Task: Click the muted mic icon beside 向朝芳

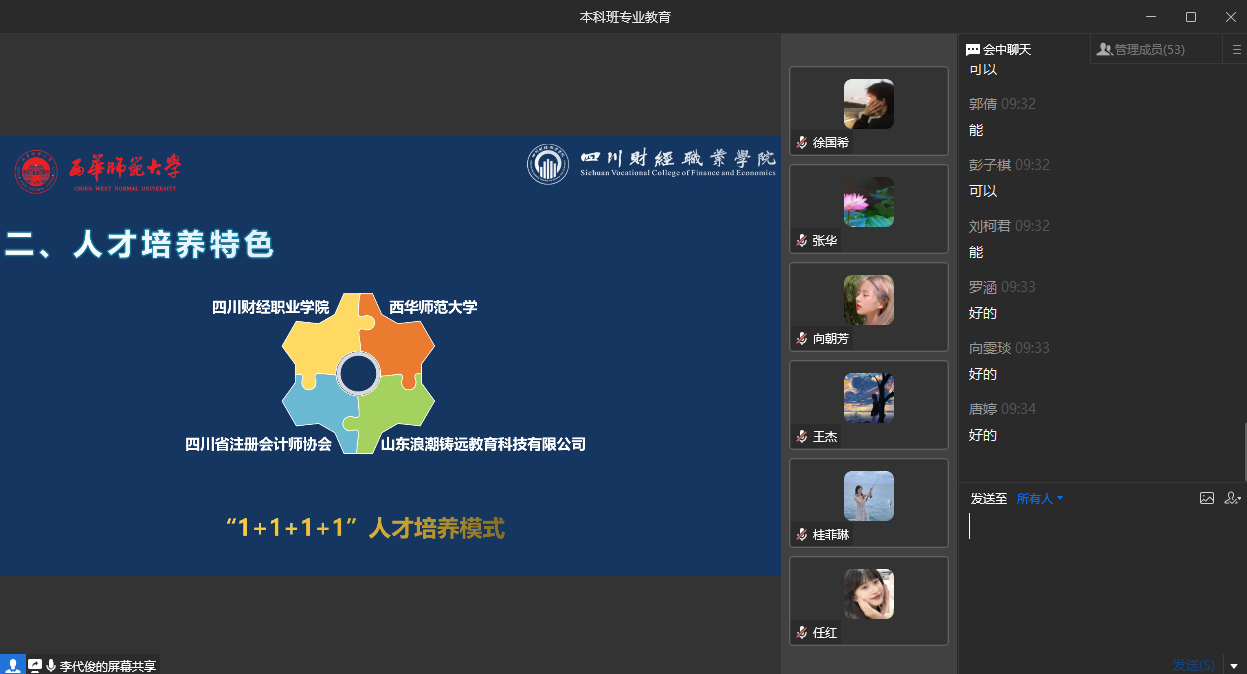Action: click(802, 339)
